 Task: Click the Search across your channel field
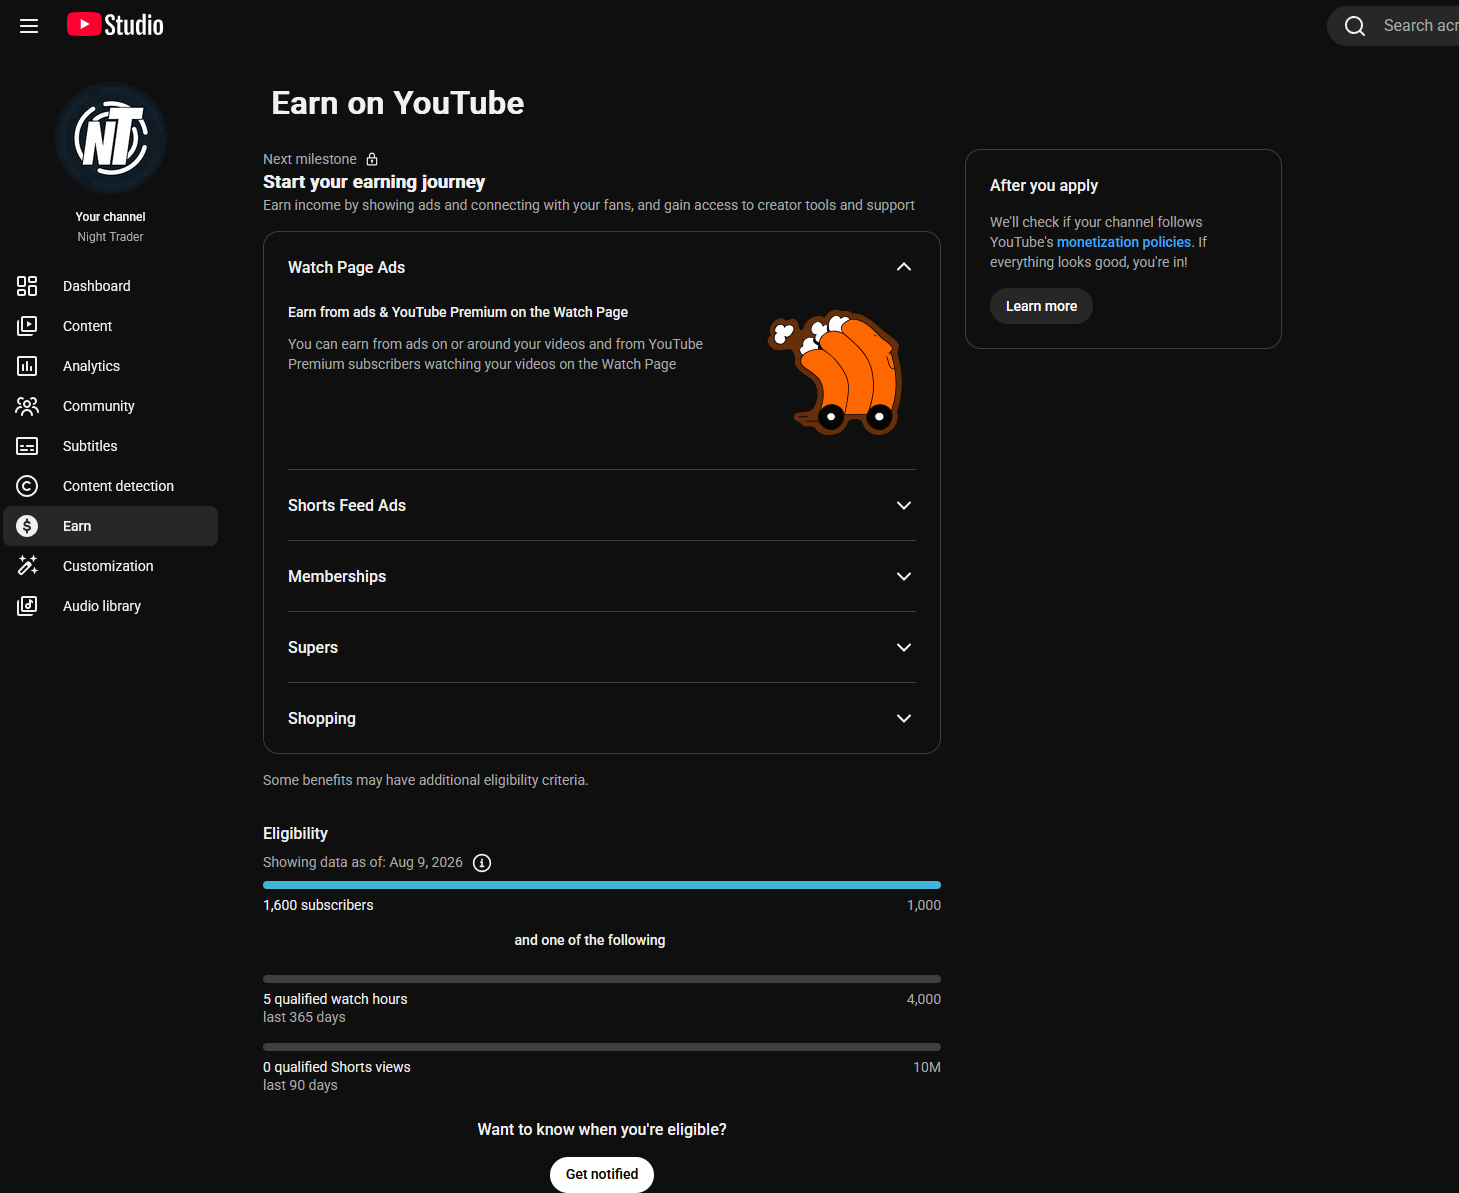coord(1393,26)
